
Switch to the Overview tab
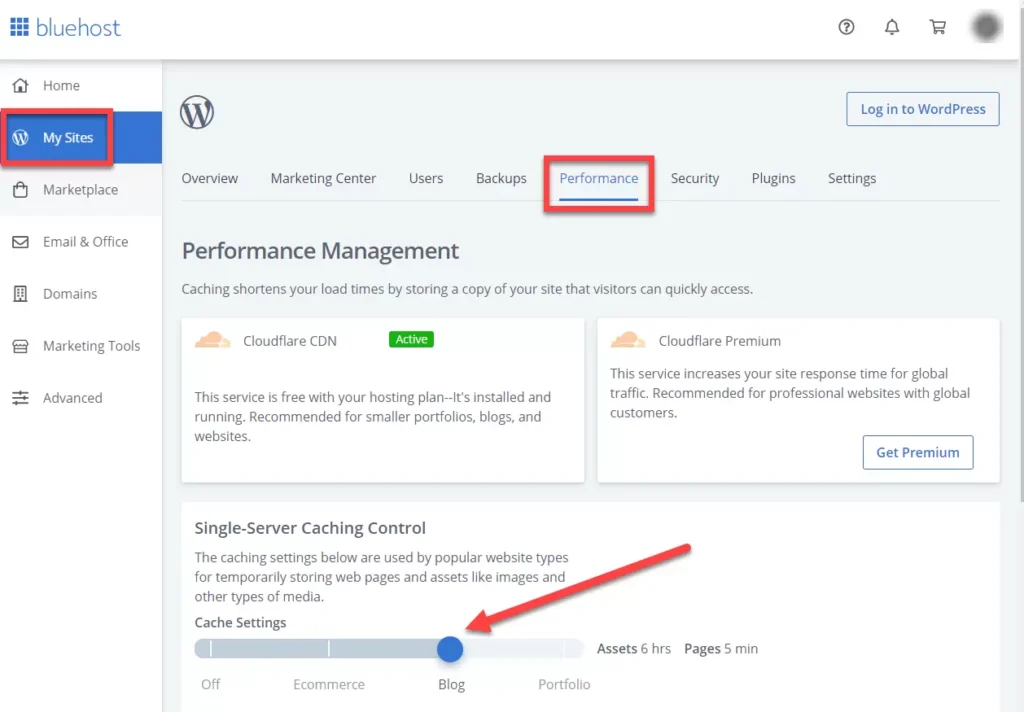point(210,178)
